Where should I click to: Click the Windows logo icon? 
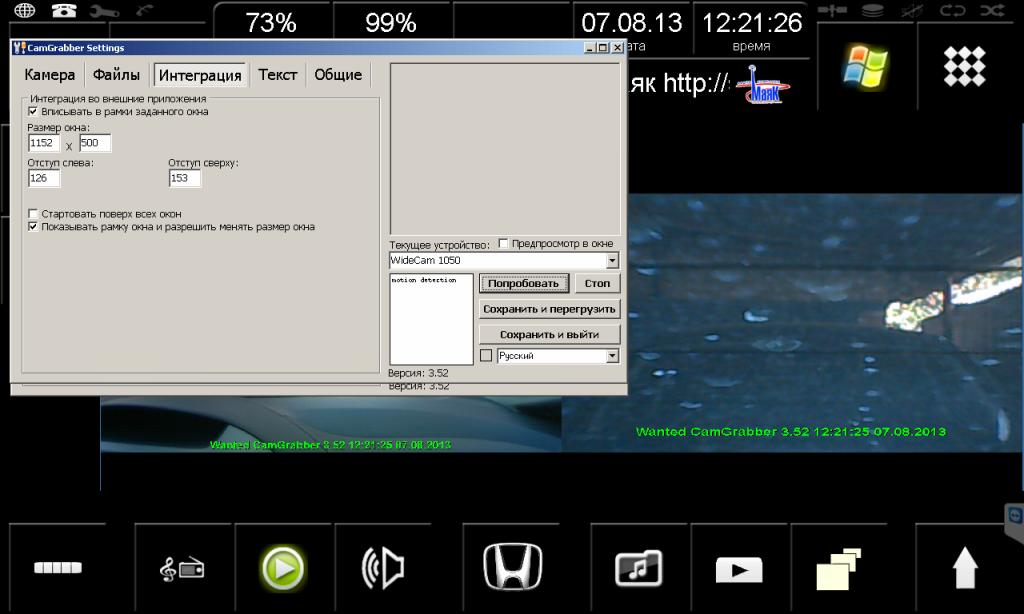tap(865, 66)
